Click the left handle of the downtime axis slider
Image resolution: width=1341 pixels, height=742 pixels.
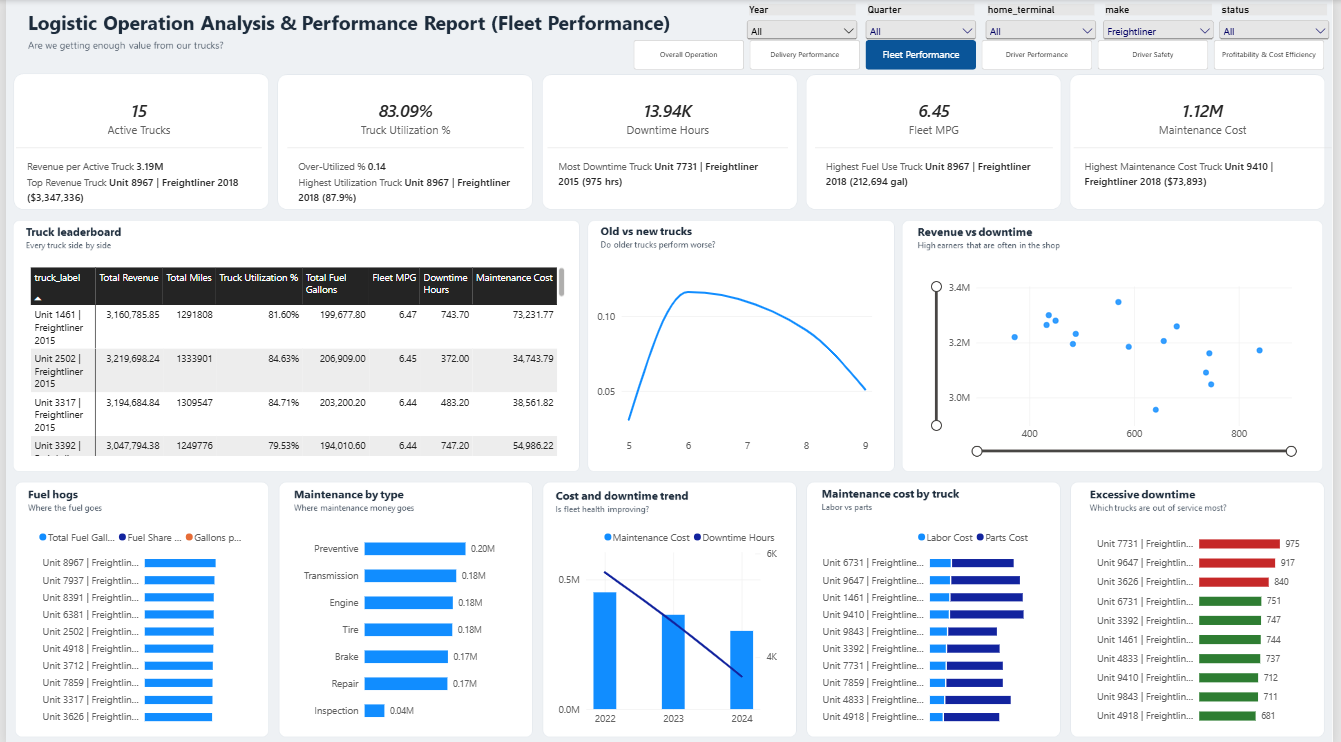click(x=977, y=451)
